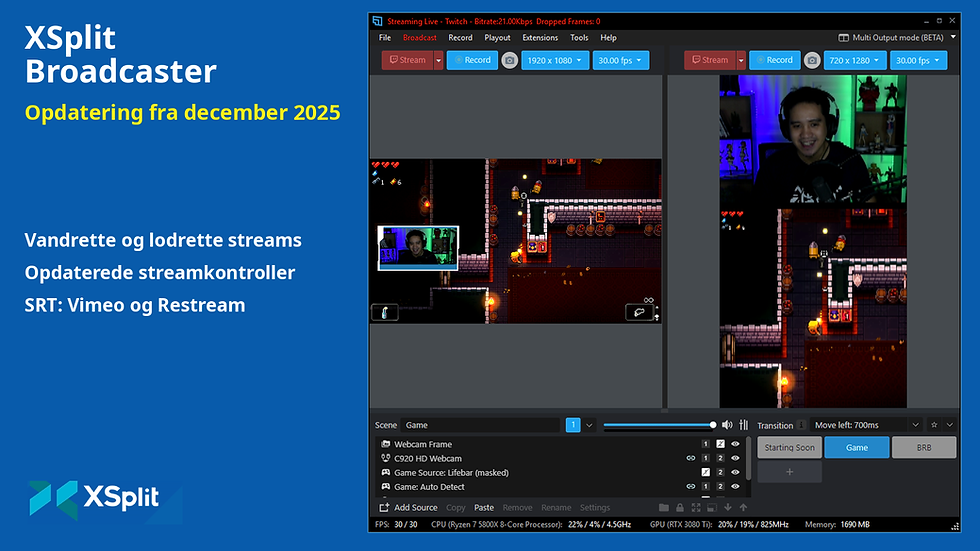Open the Tools menu

pos(579,37)
